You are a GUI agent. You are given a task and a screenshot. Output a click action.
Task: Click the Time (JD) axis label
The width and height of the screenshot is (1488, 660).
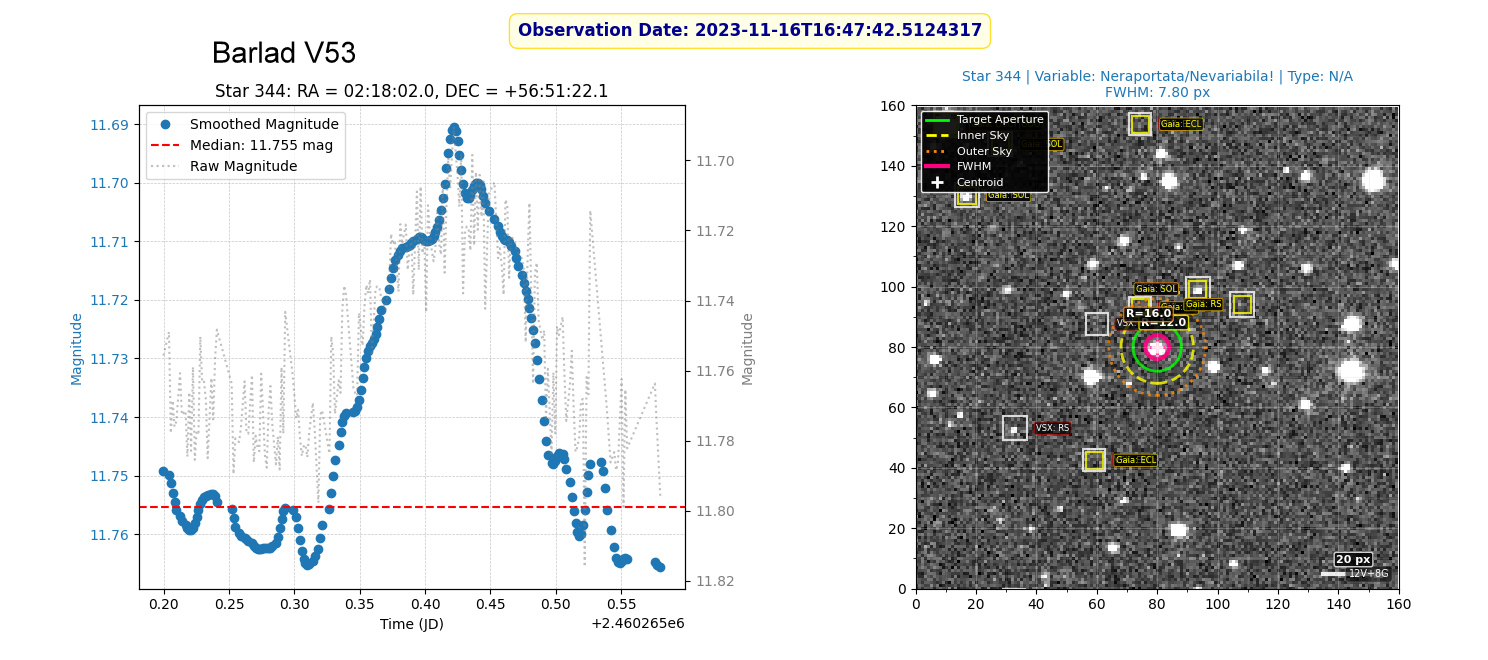coord(411,624)
